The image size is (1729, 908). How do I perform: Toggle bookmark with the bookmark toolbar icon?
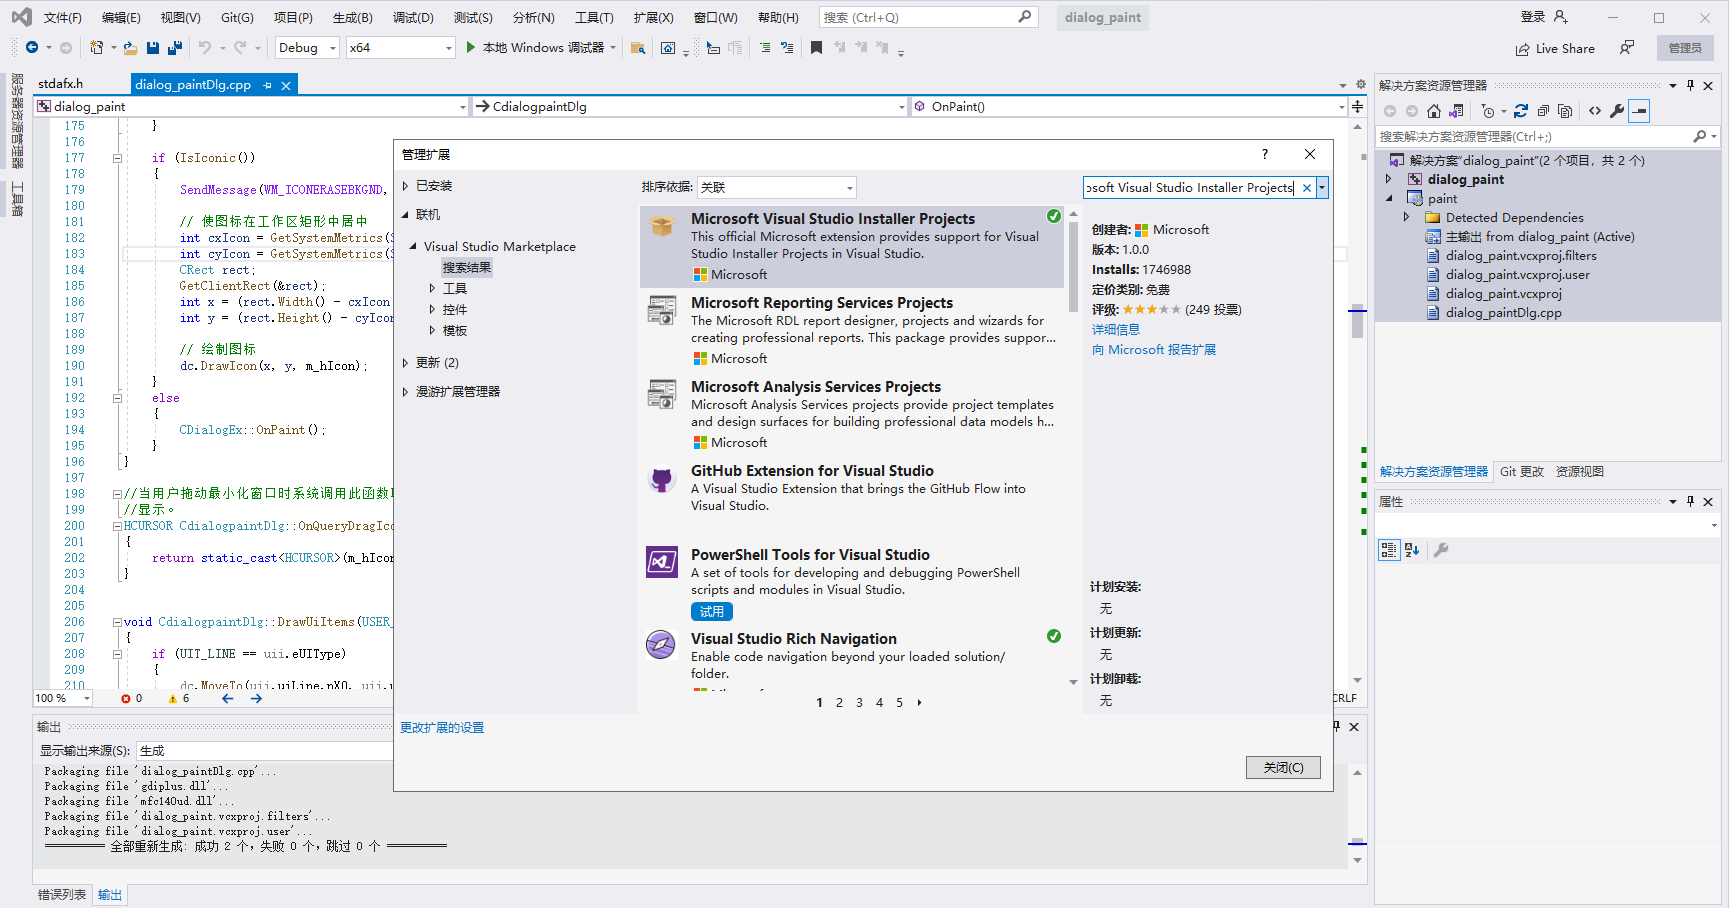[816, 48]
